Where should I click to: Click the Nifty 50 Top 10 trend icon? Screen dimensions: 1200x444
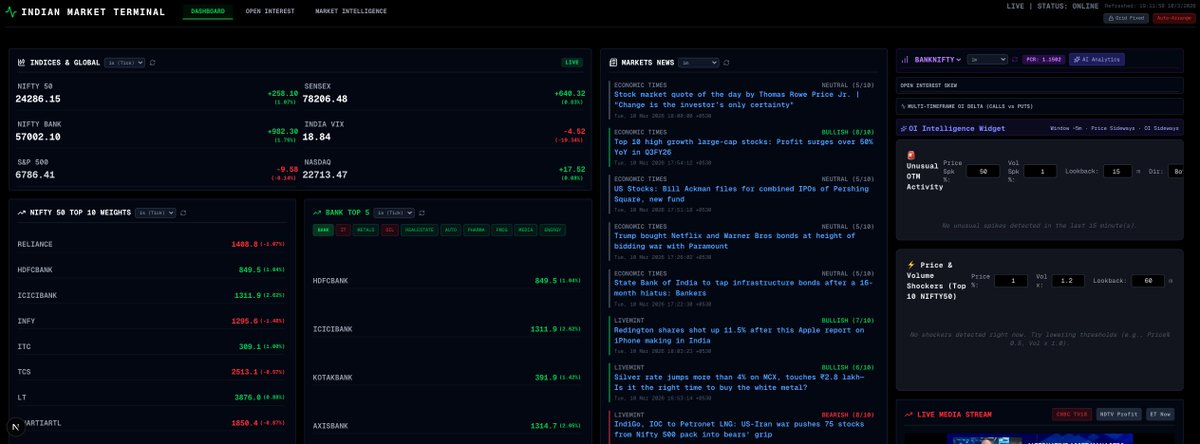click(x=22, y=212)
